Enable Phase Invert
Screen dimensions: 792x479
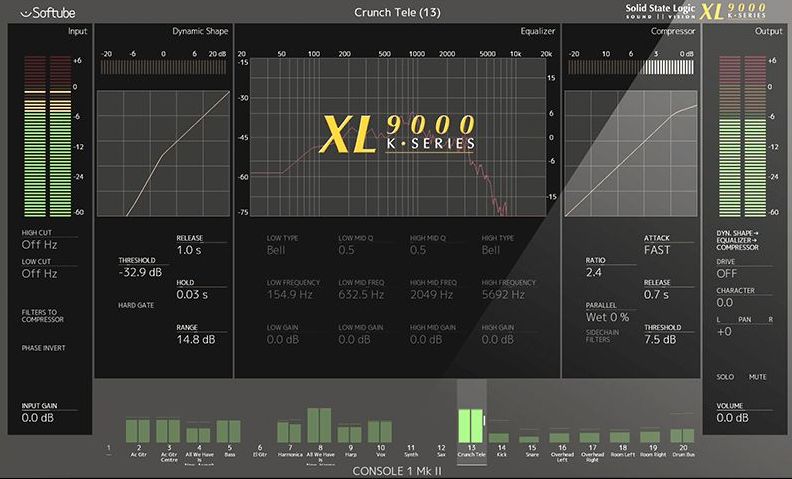click(x=43, y=348)
